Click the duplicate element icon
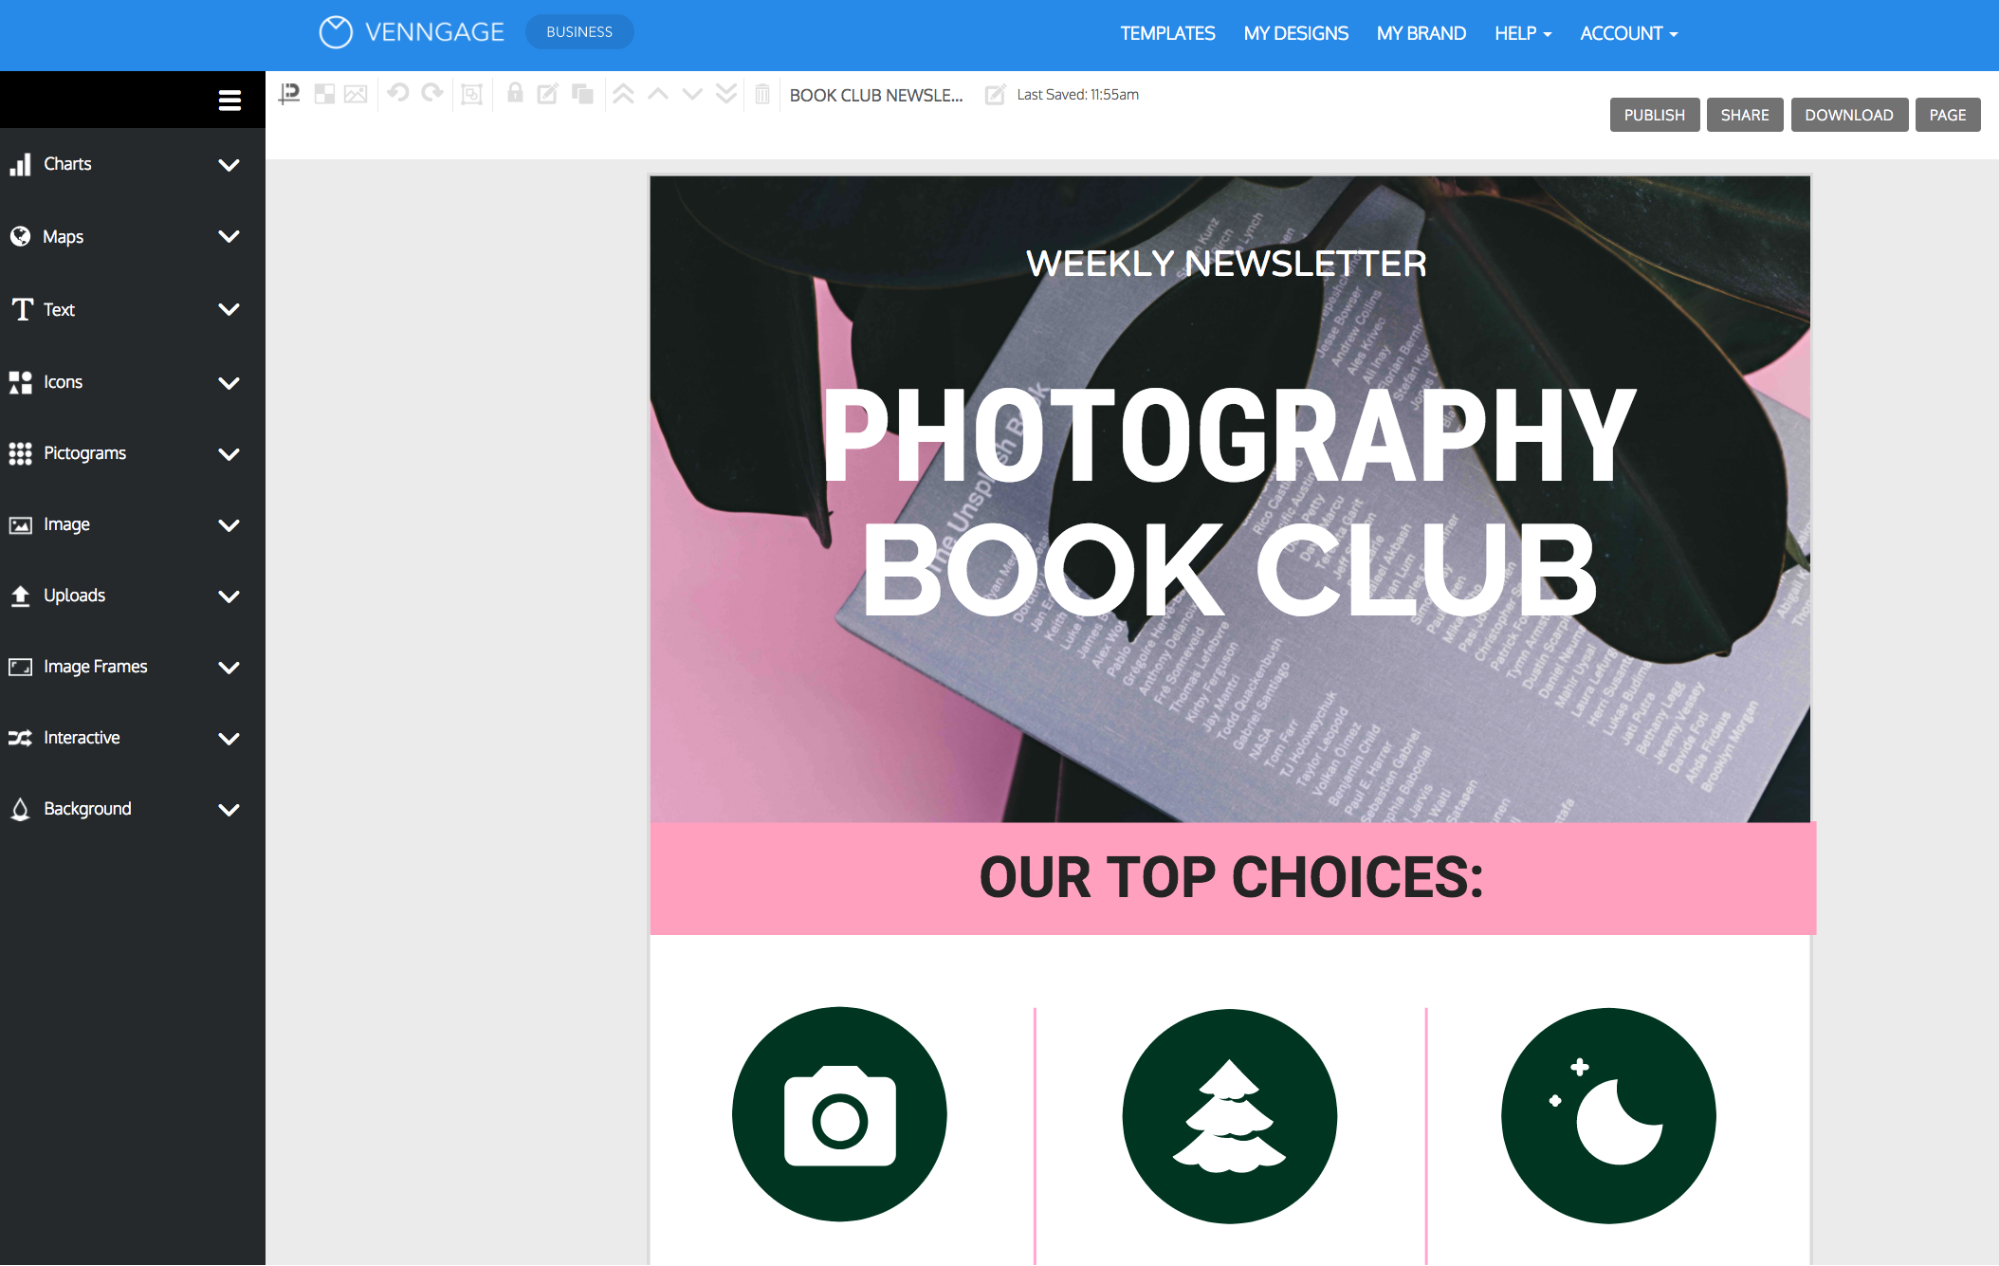 click(x=583, y=95)
